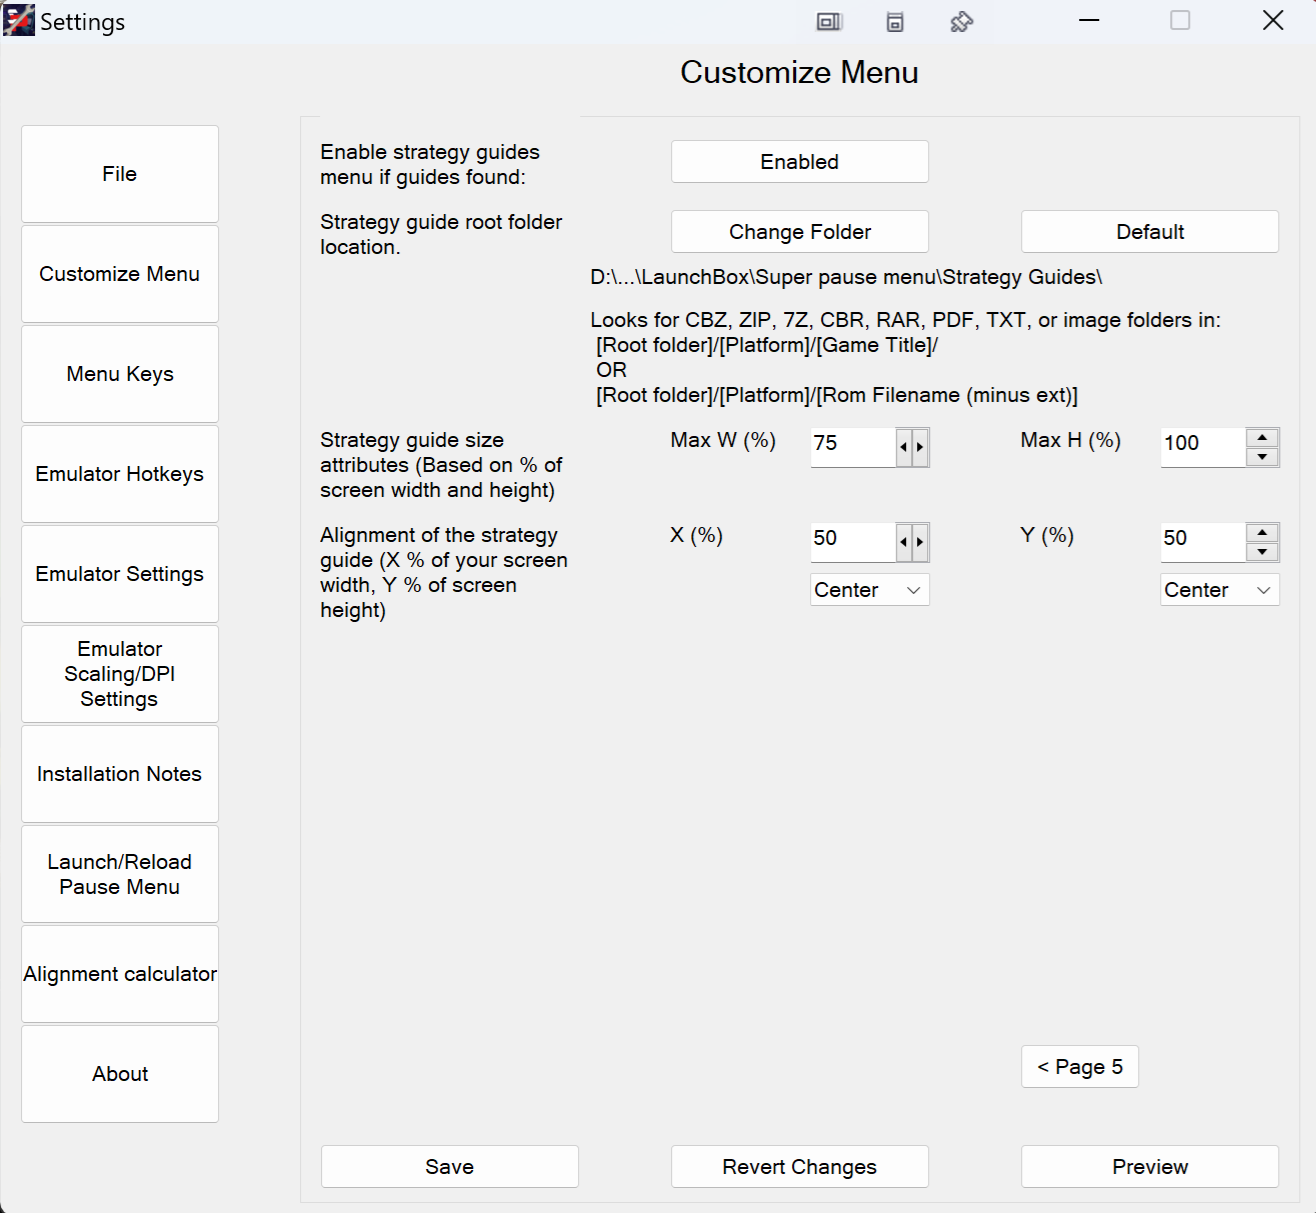
Task: Click the "X (%)" label
Action: 696,535
